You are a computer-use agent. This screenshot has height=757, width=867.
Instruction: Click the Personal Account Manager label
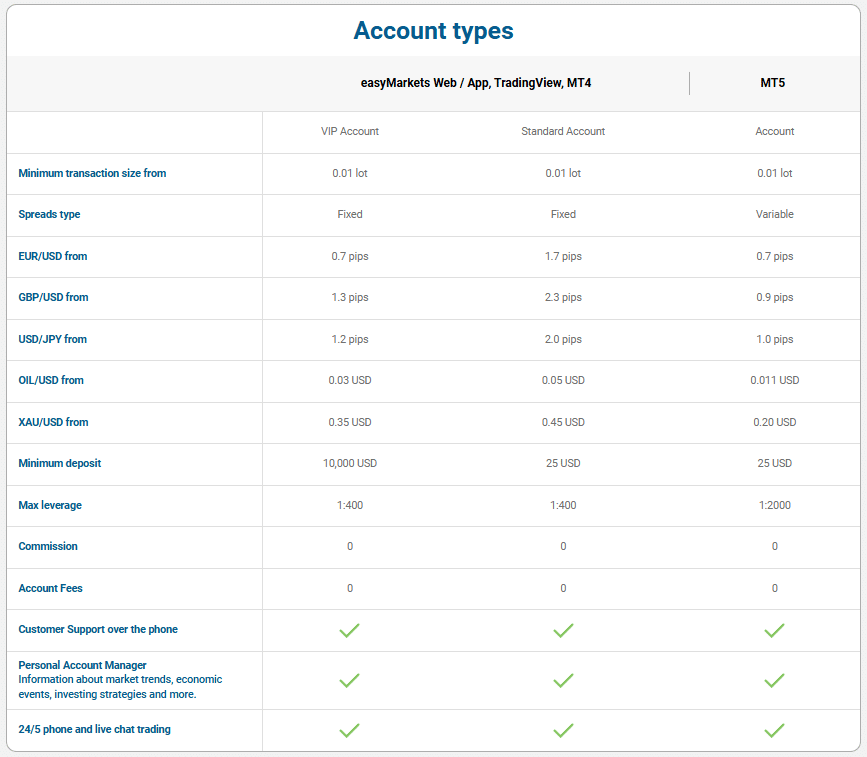click(x=82, y=665)
